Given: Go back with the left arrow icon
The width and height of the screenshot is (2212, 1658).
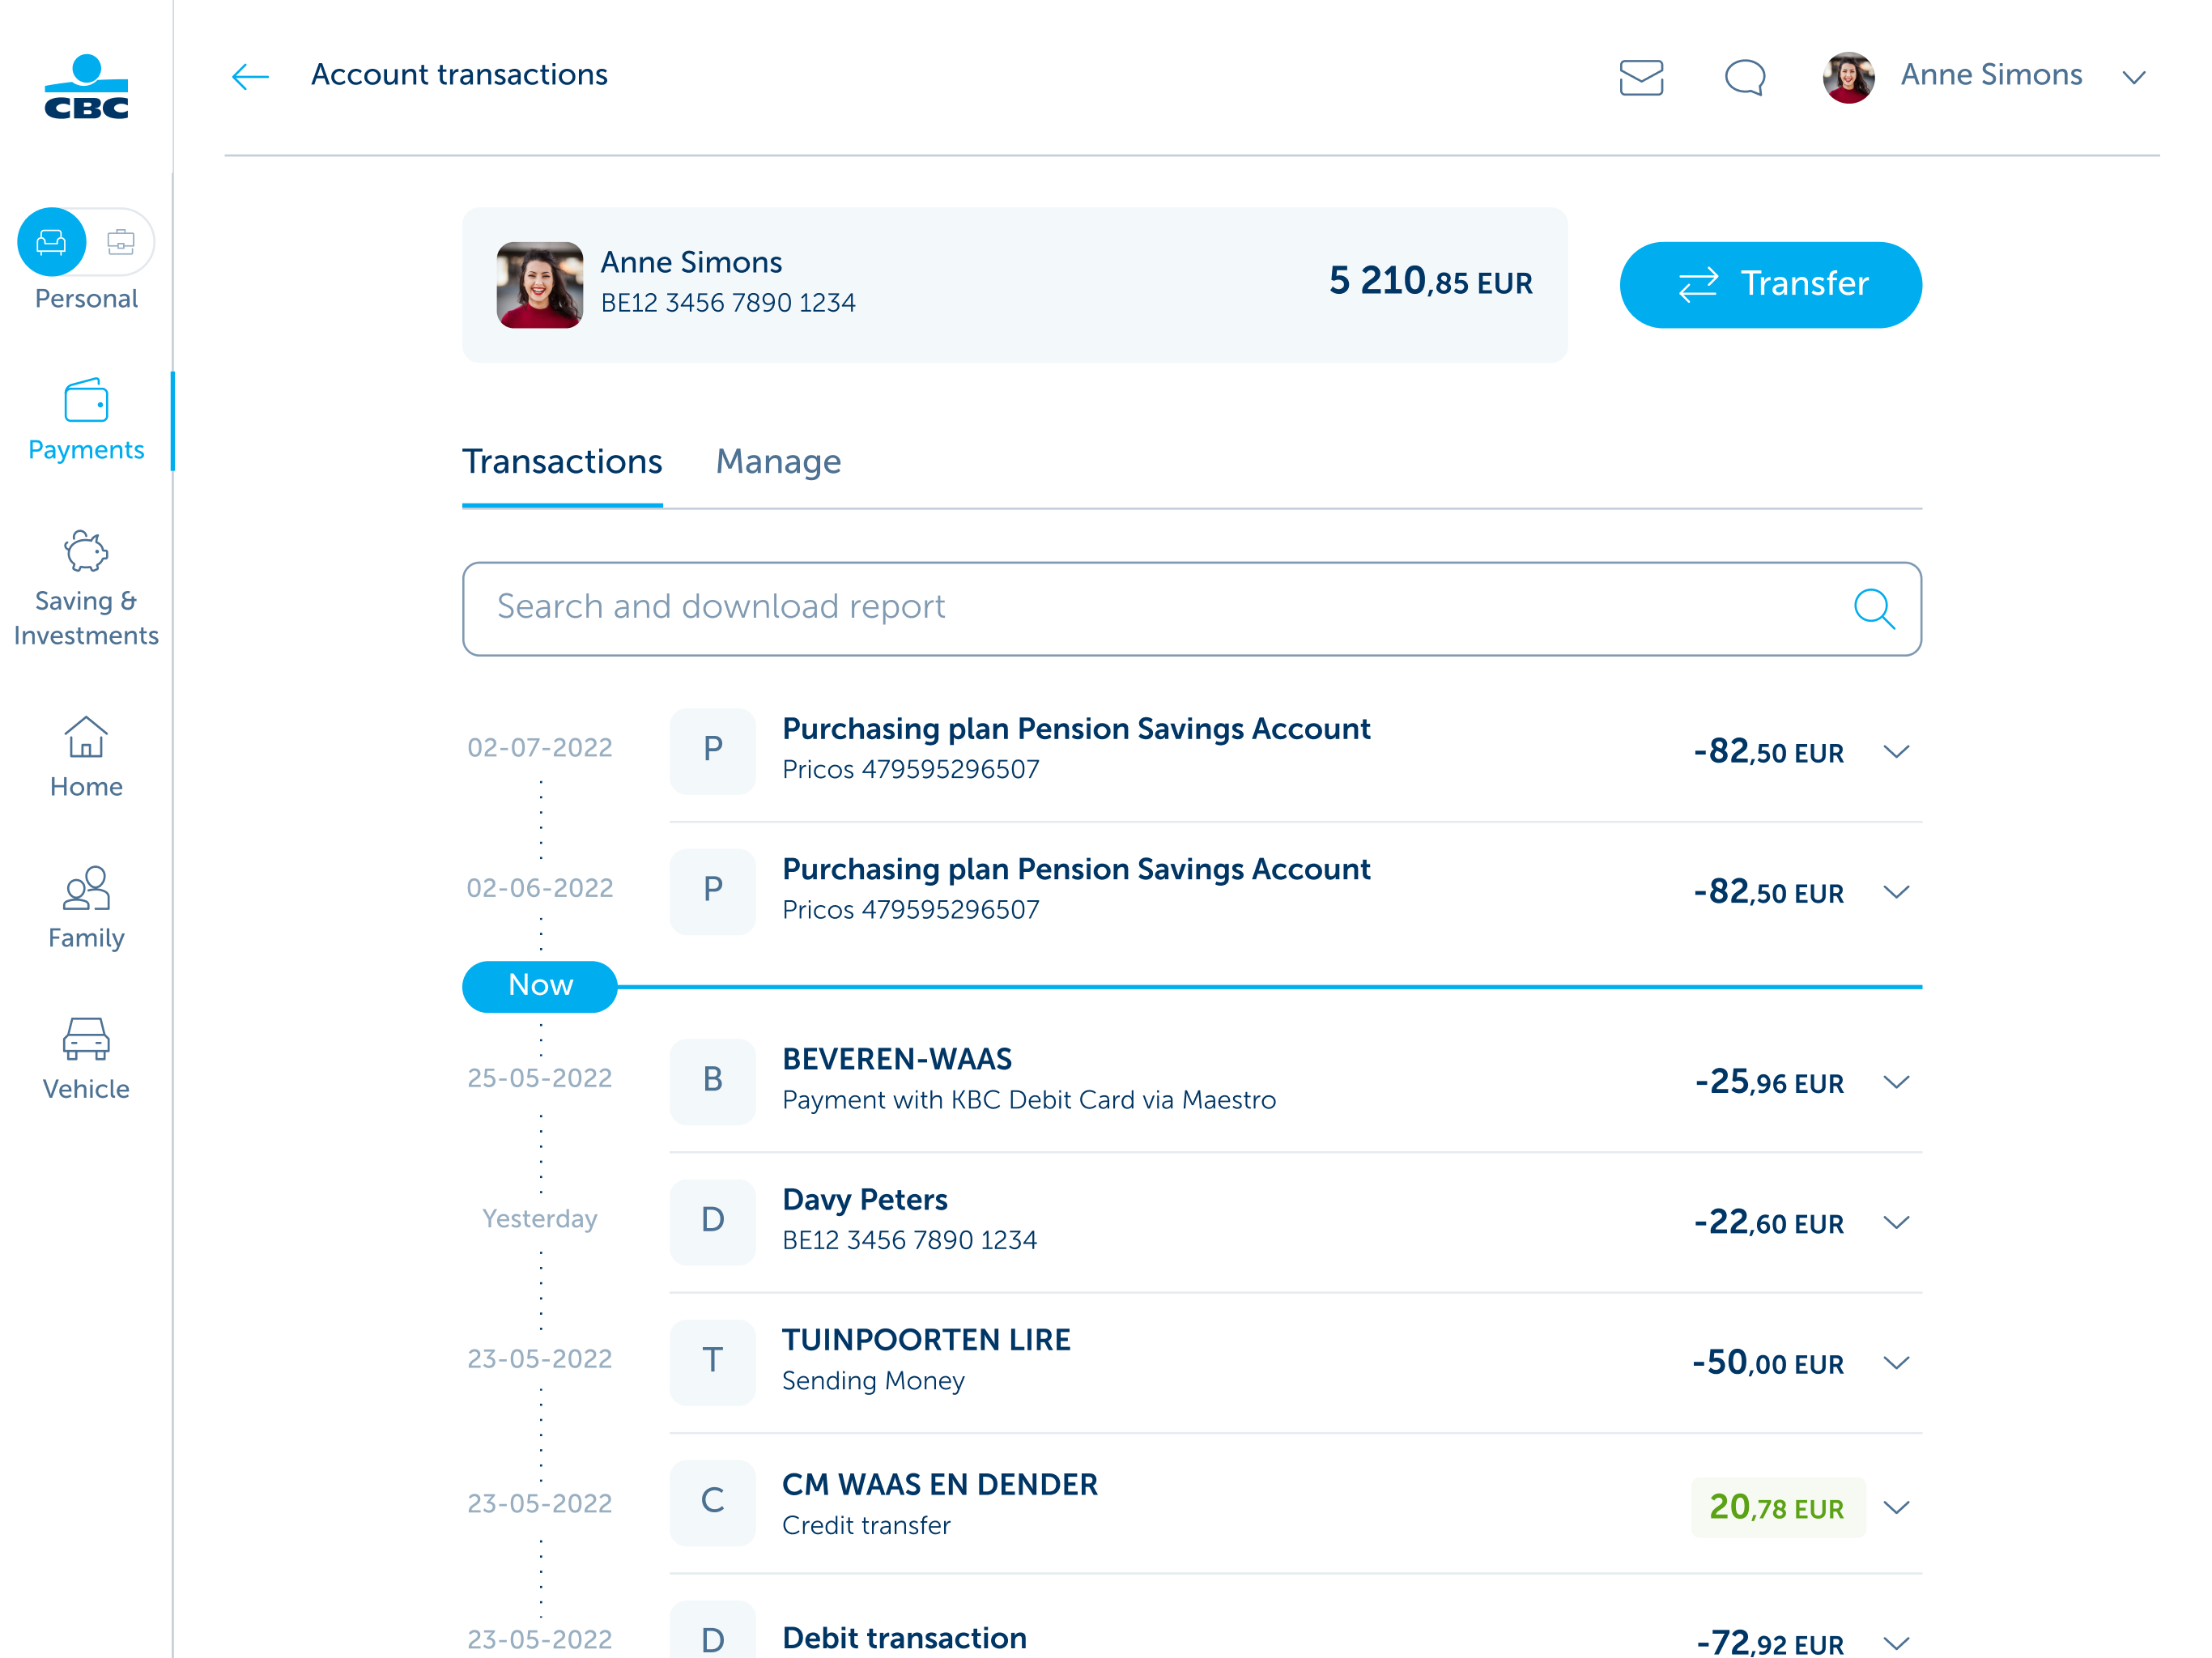Looking at the screenshot, I should [x=250, y=76].
